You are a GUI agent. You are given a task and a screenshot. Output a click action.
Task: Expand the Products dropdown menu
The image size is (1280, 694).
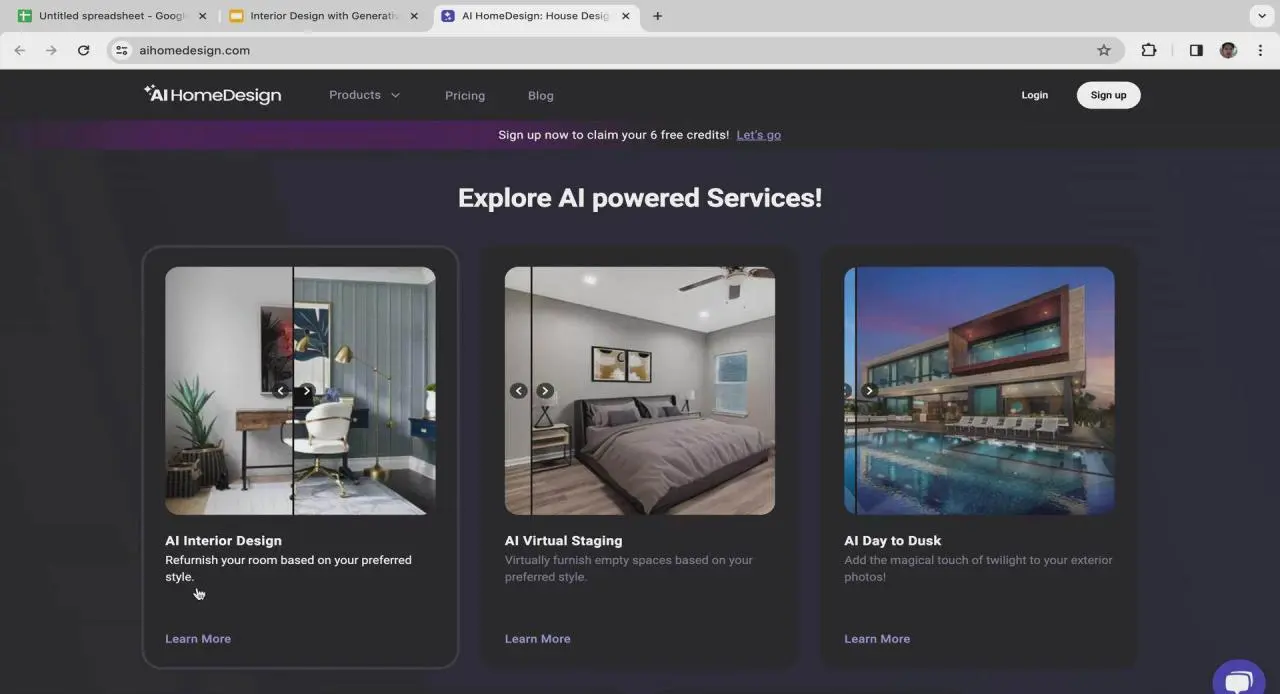tap(364, 95)
